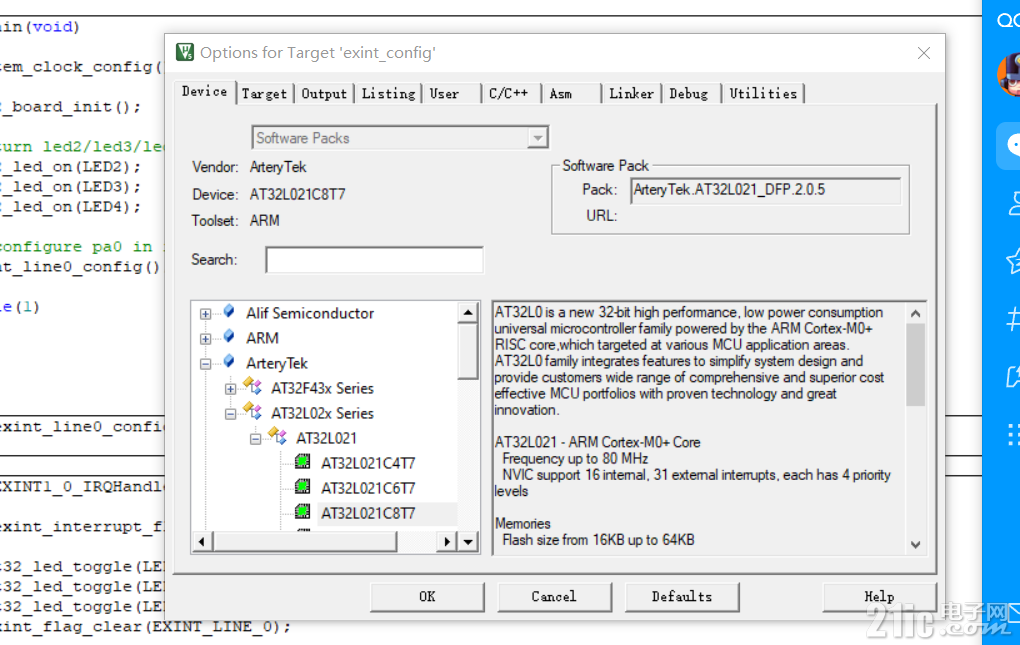Image resolution: width=1020 pixels, height=645 pixels.
Task: Click the led_on(LED3) line in the code editor
Action: point(70,187)
